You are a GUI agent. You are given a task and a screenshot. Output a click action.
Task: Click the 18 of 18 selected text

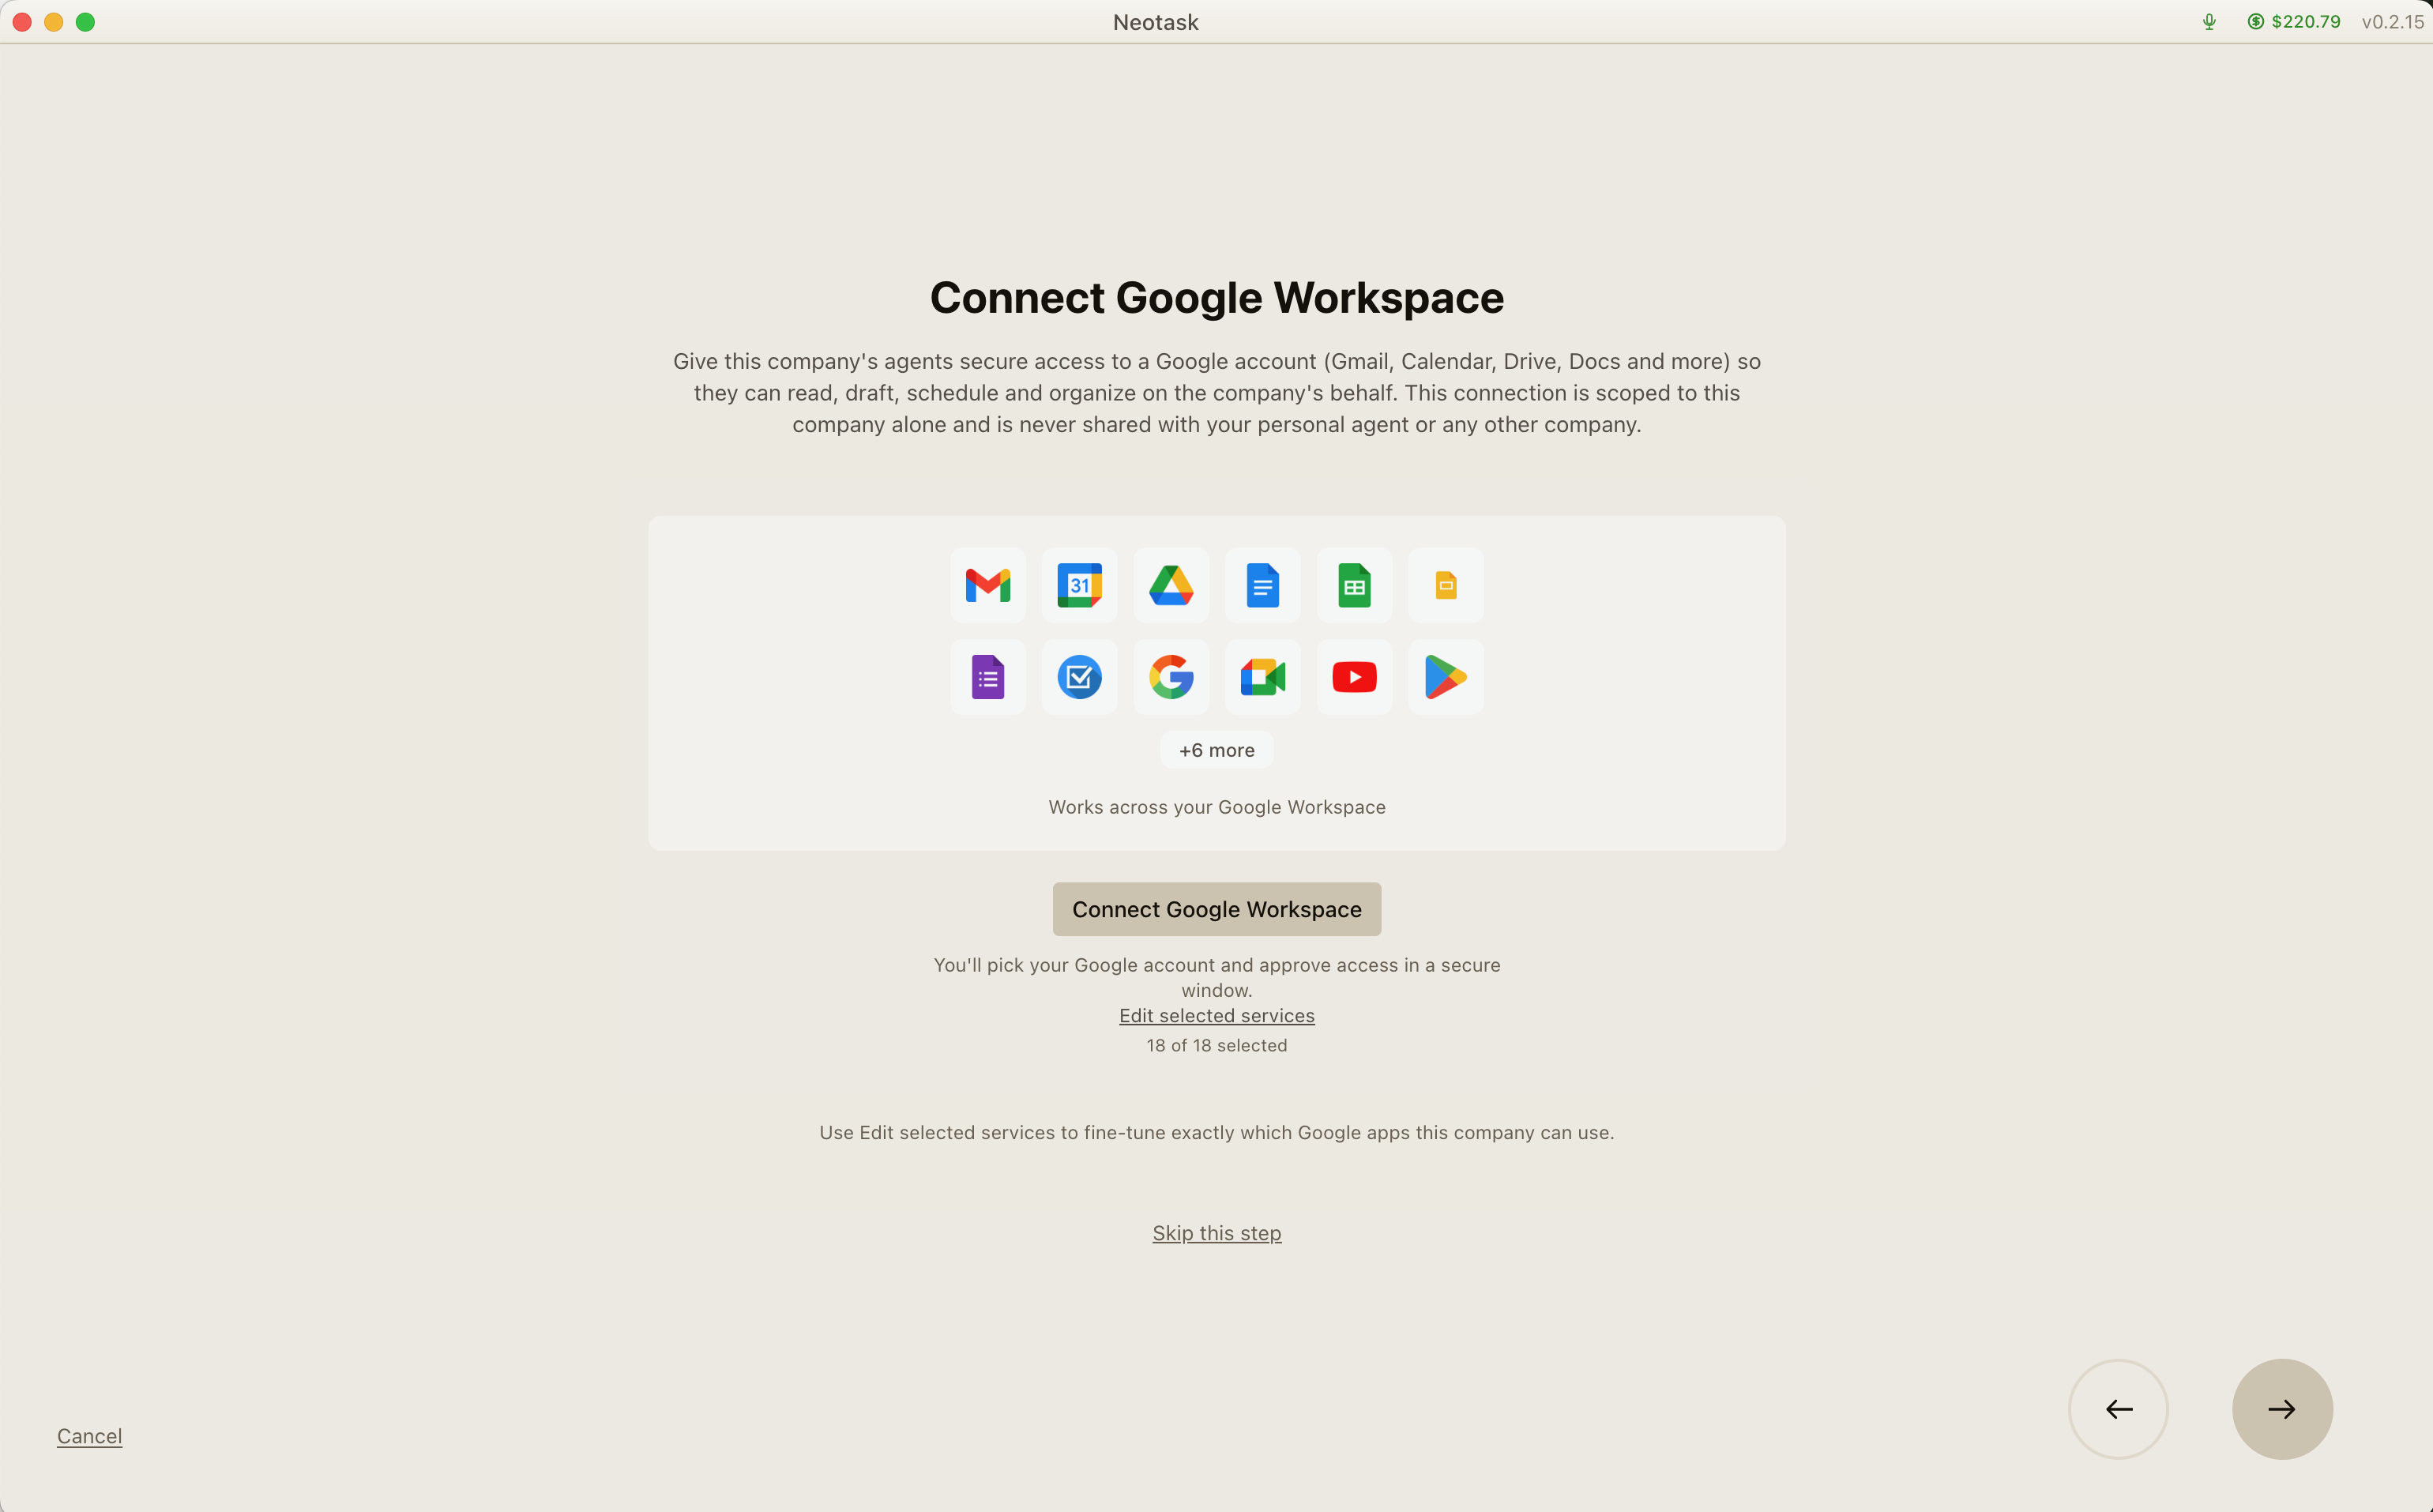[1216, 1045]
